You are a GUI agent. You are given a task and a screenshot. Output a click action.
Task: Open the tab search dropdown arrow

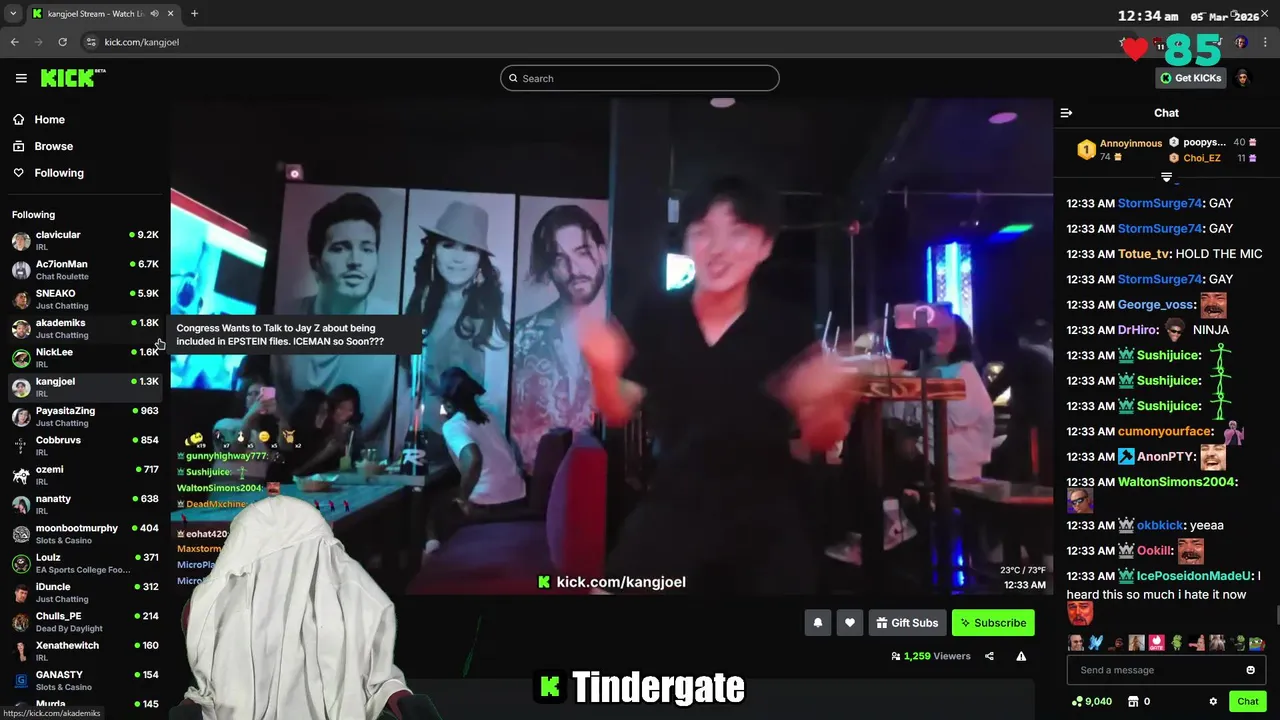pyautogui.click(x=12, y=14)
